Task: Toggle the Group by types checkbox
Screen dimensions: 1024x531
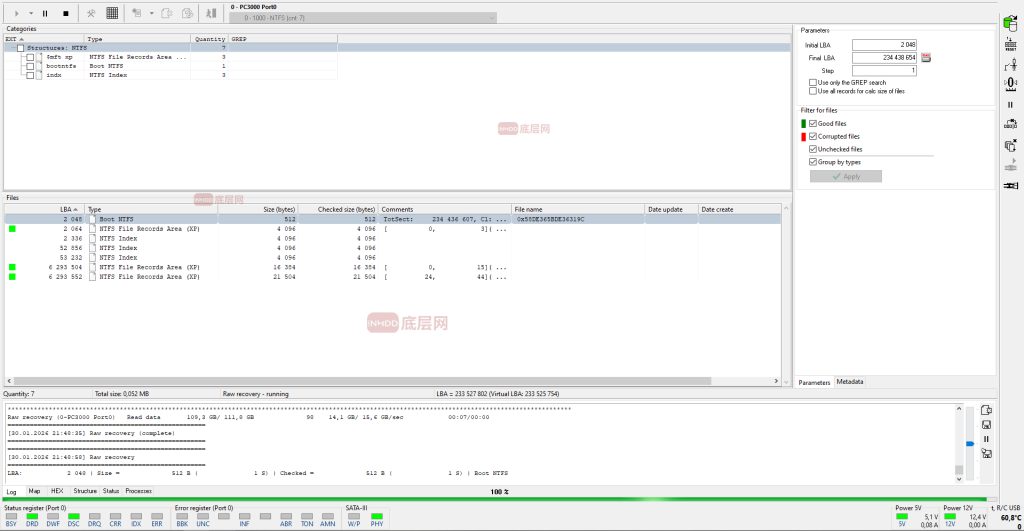Action: coord(813,162)
